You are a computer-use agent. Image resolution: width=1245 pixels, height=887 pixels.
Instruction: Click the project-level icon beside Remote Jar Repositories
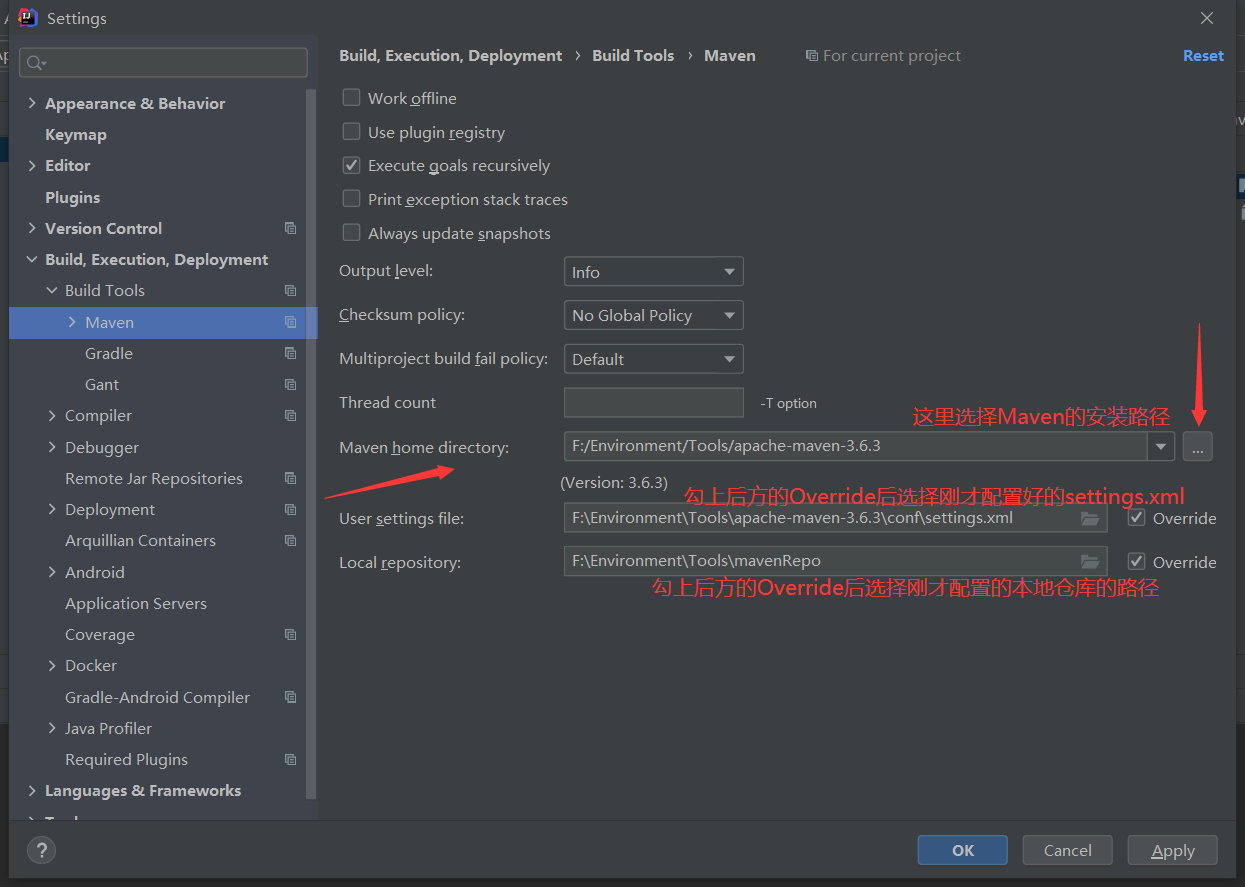pos(290,478)
